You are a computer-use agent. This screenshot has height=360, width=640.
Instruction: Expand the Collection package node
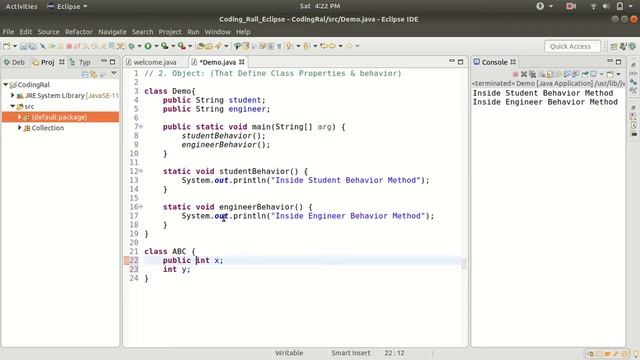(x=20, y=128)
